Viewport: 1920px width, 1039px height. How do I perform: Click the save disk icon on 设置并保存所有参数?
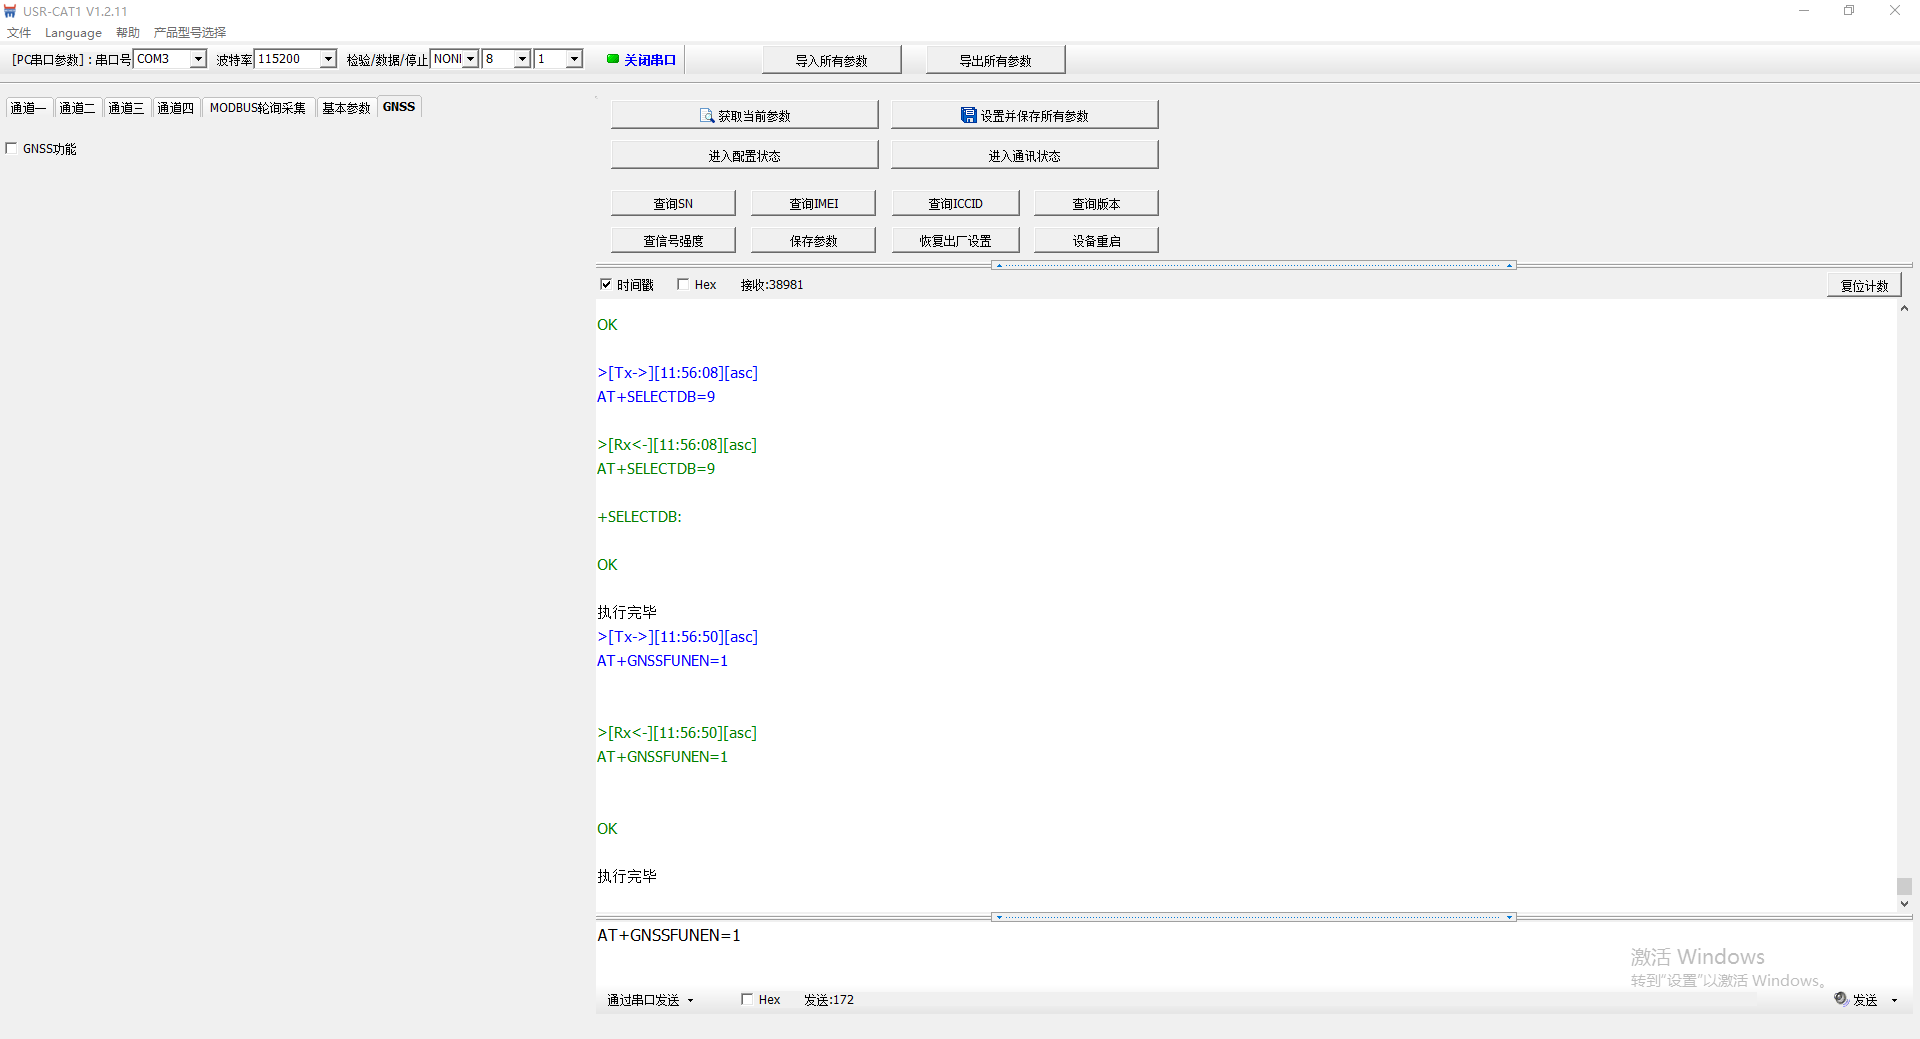(968, 116)
